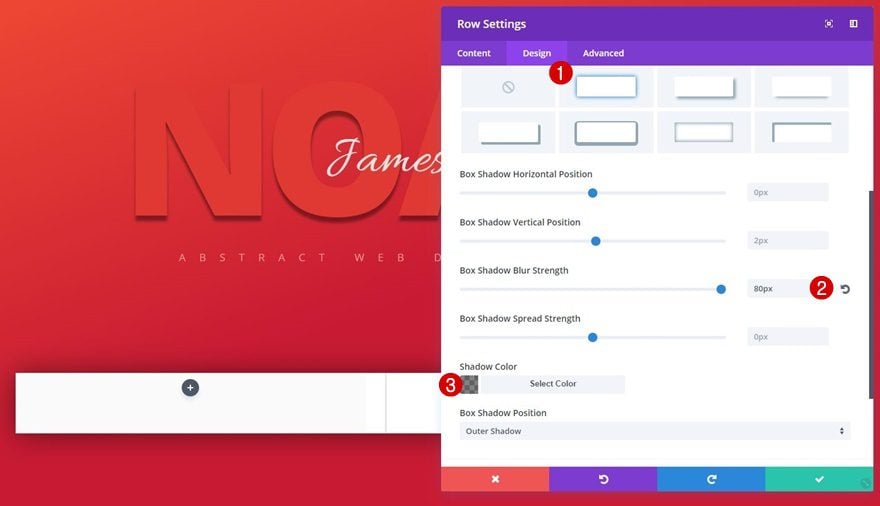The width and height of the screenshot is (880, 506).
Task: Click the Box Shadow Vertical Position value field
Action: click(x=787, y=241)
